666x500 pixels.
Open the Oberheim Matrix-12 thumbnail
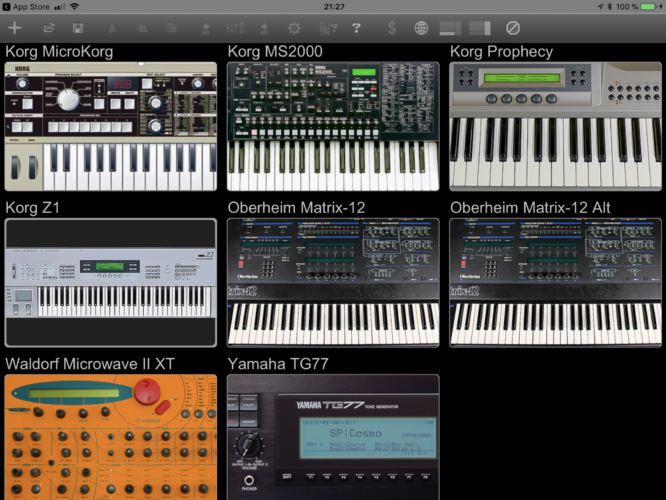click(333, 282)
